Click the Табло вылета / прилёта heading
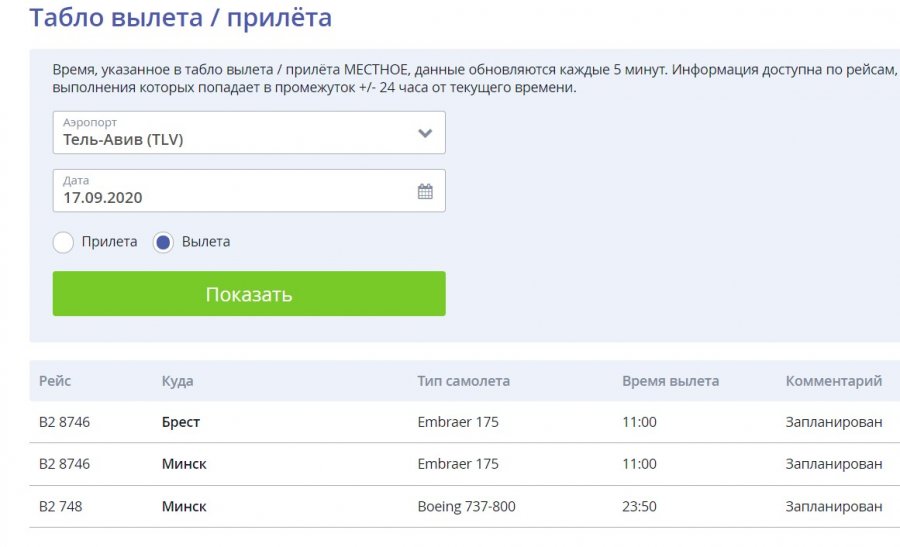Screen dimensions: 900x547 click(x=181, y=17)
